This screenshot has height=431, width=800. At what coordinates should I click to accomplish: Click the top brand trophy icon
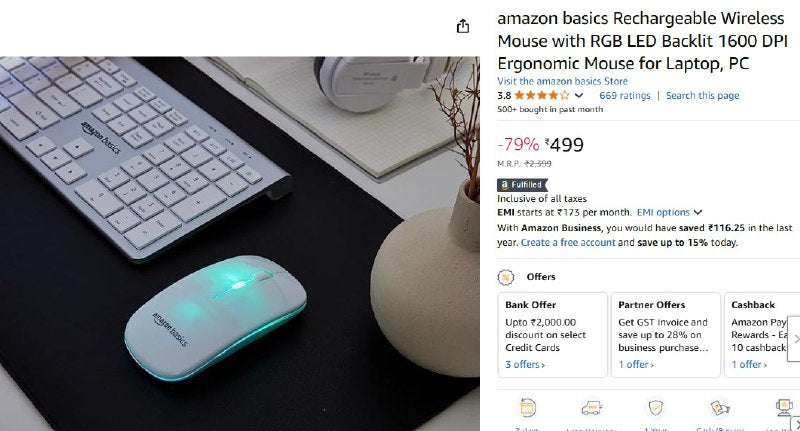click(783, 408)
